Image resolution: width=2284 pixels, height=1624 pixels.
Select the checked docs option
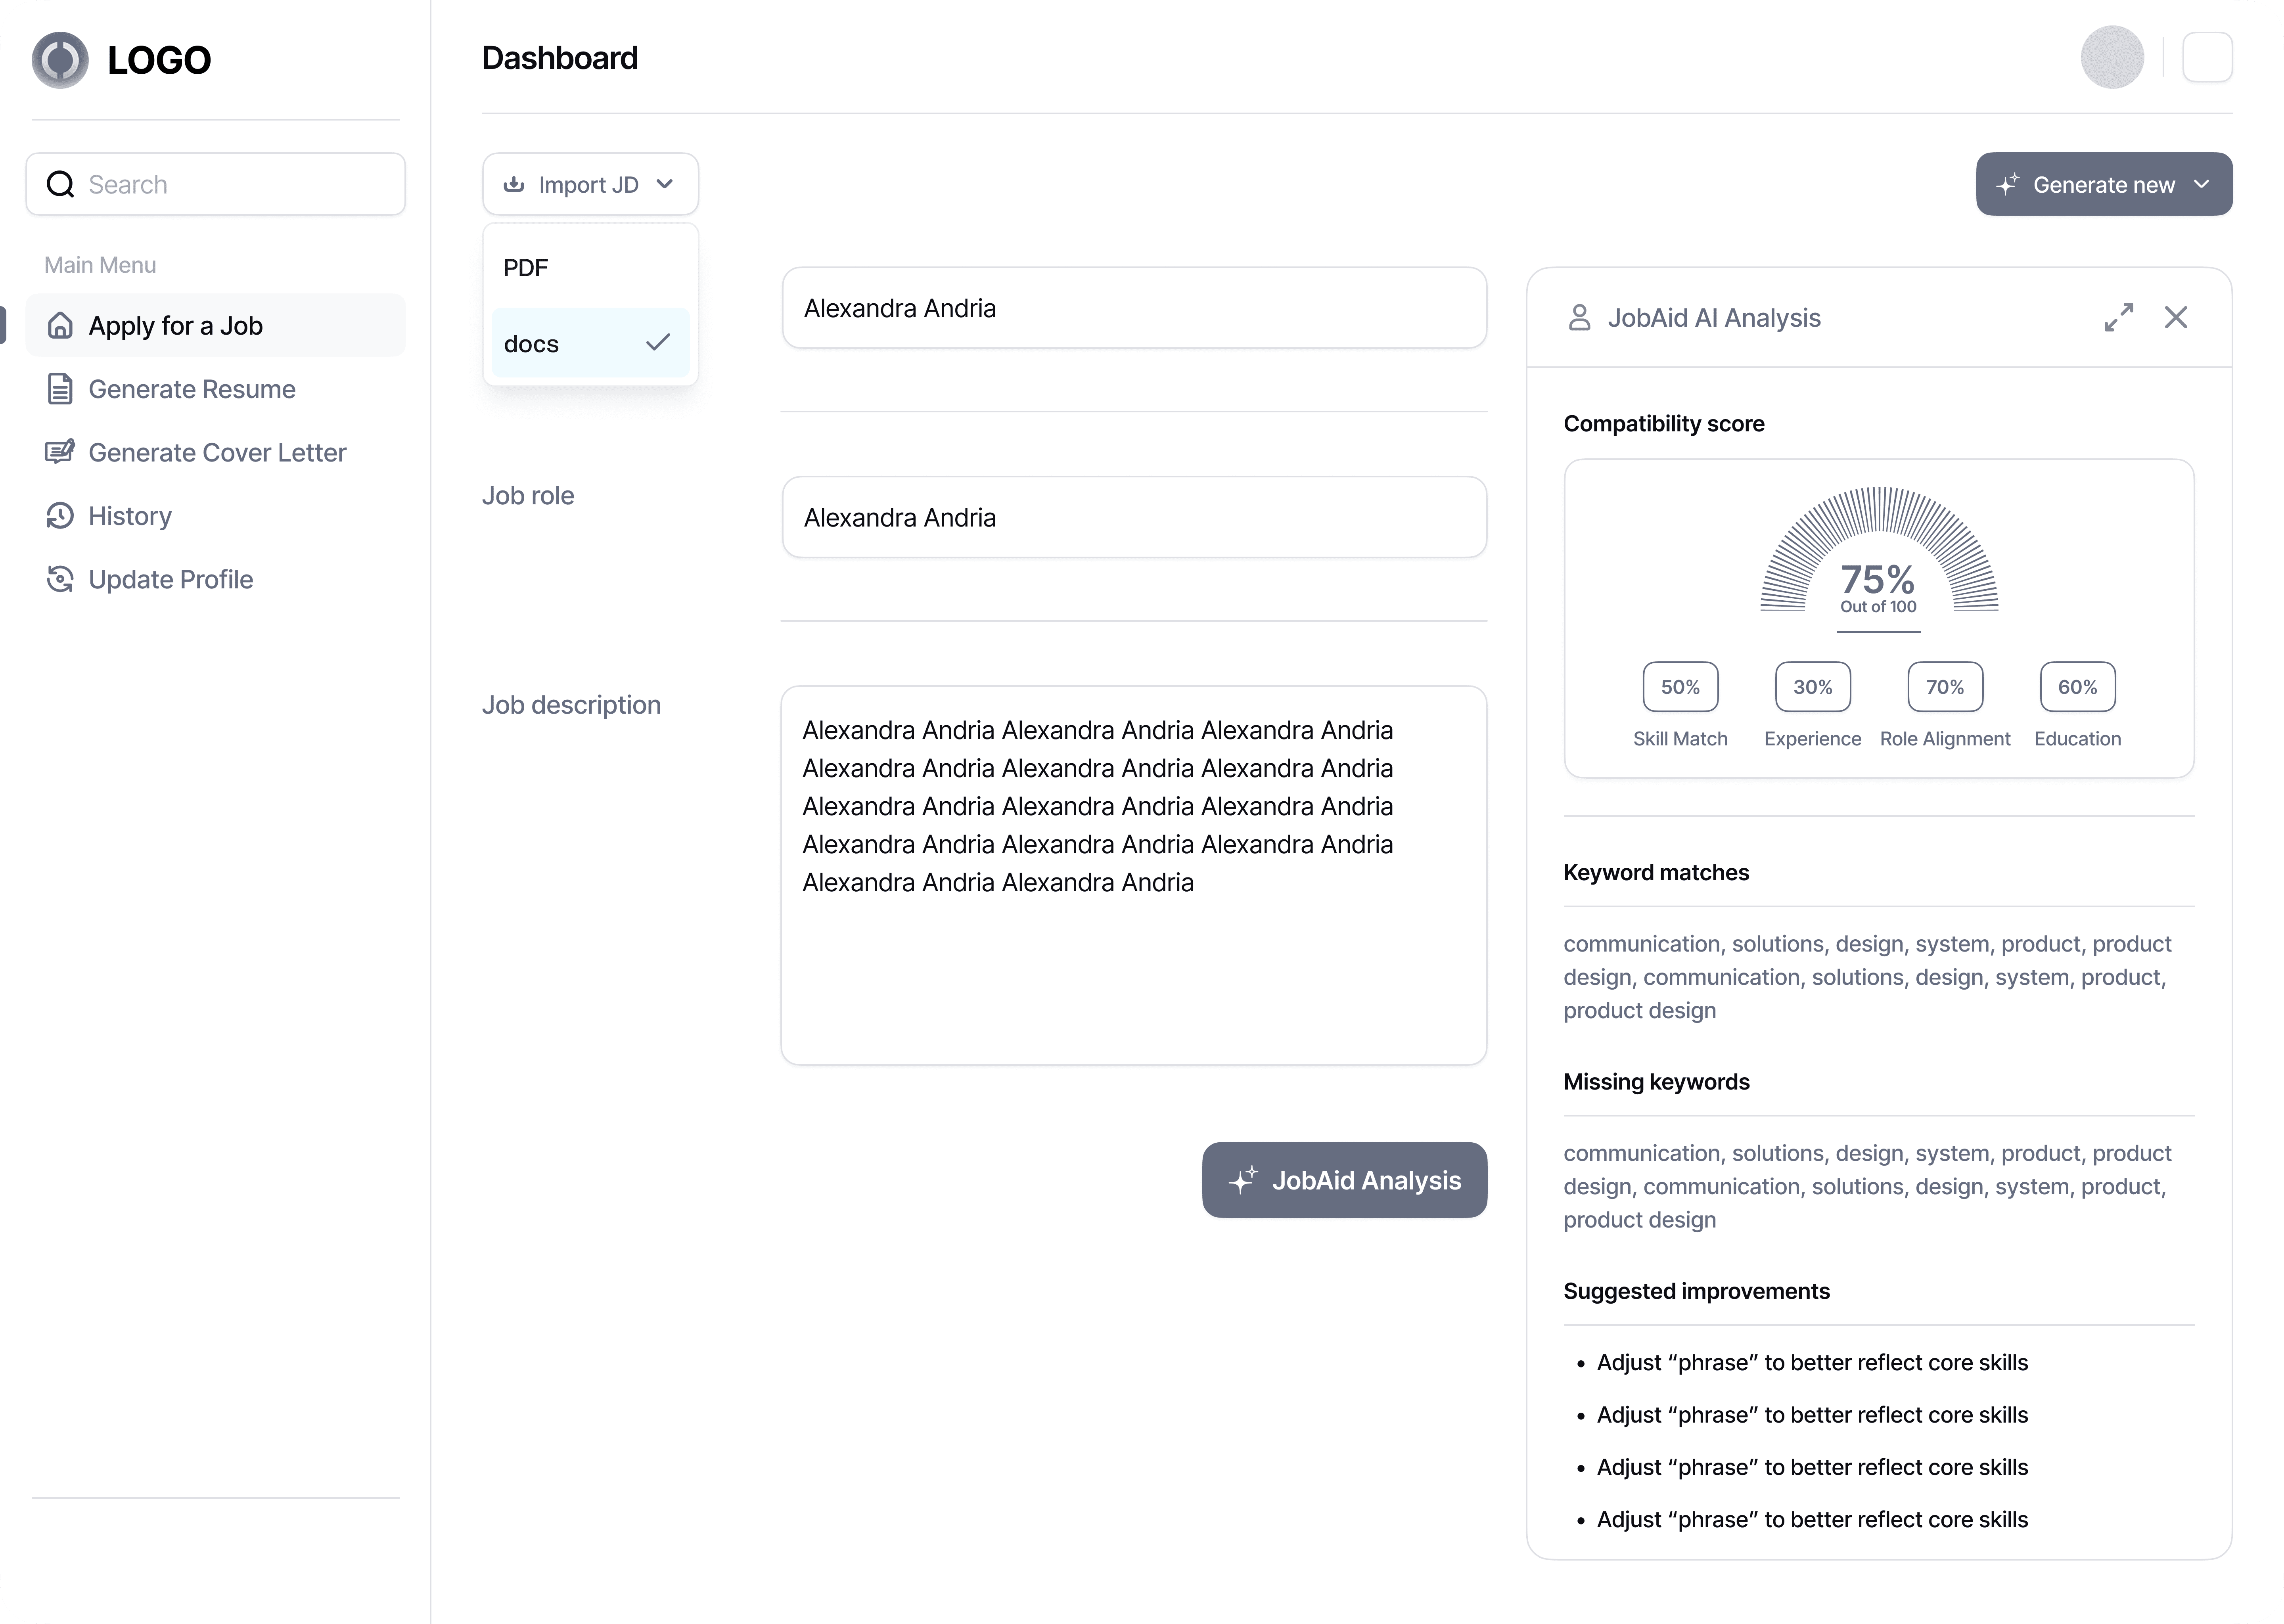point(590,343)
